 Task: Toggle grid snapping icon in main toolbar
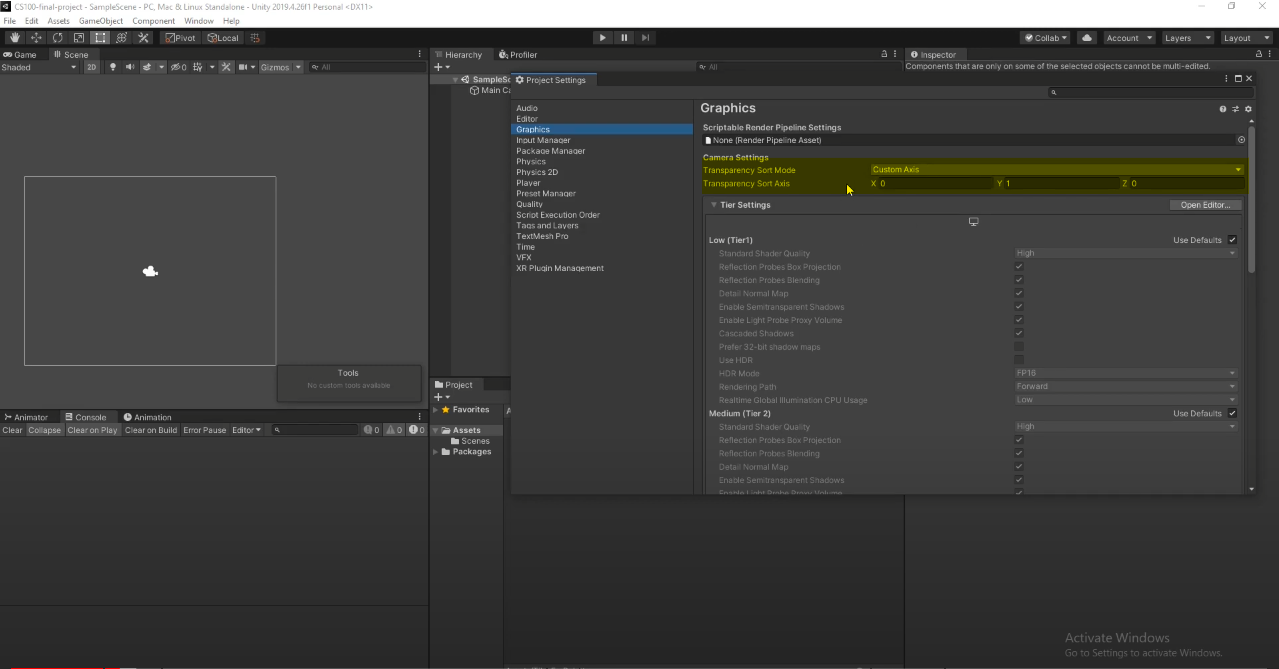click(256, 38)
